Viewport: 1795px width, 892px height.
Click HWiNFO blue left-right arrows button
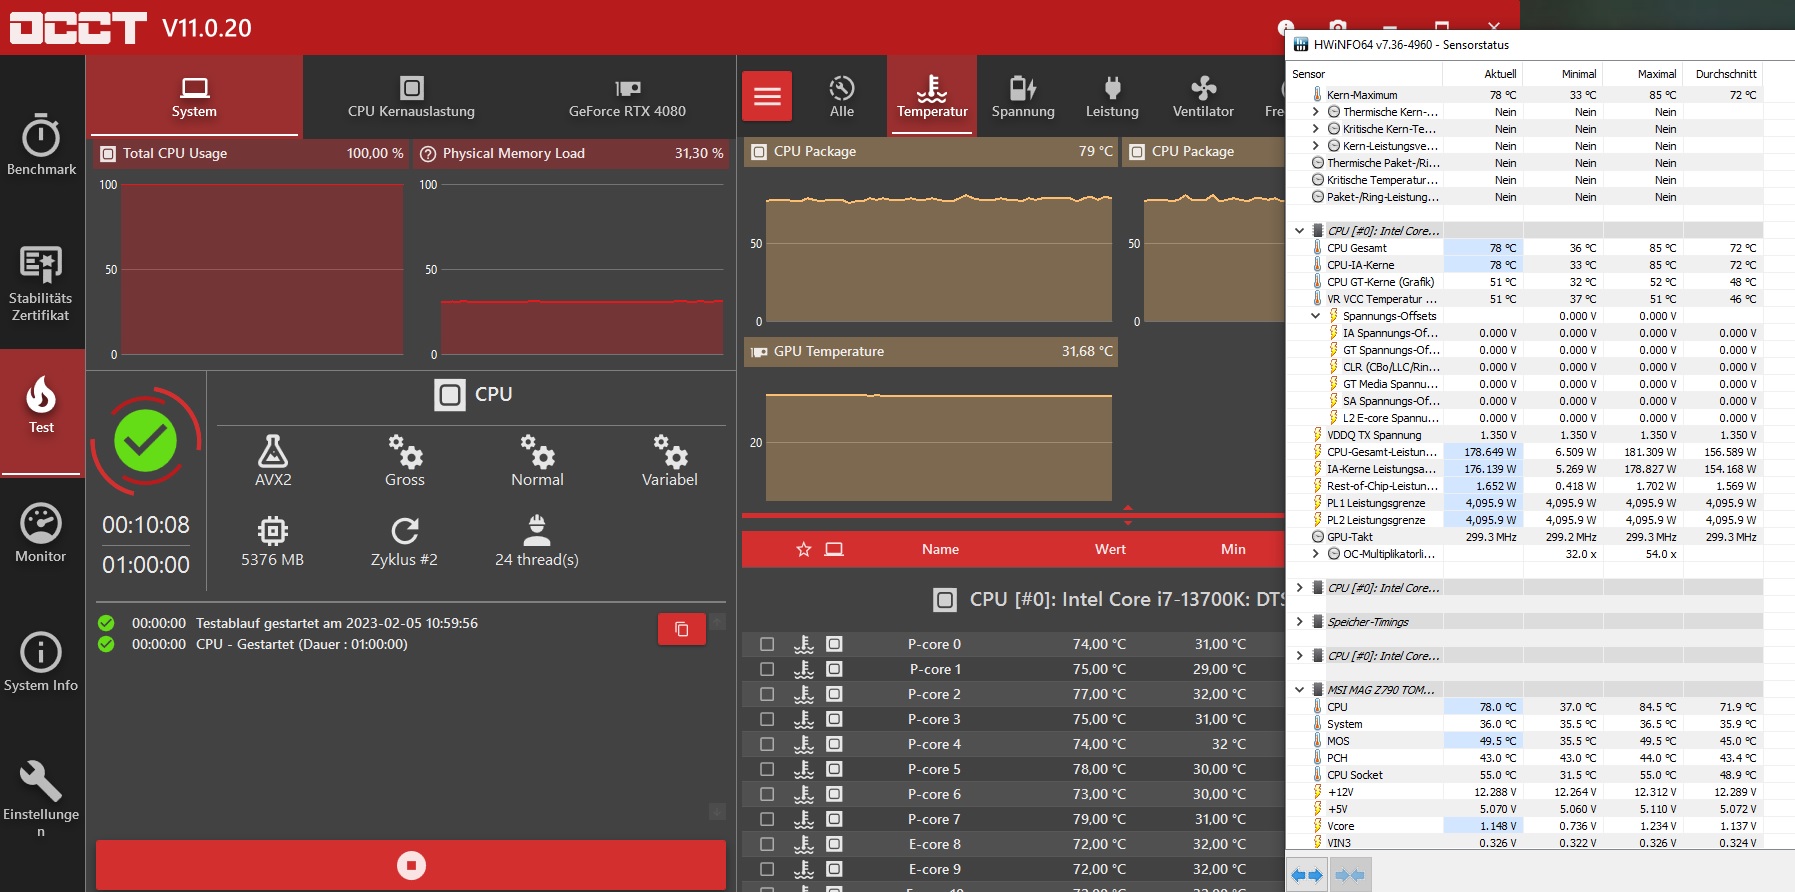1306,875
